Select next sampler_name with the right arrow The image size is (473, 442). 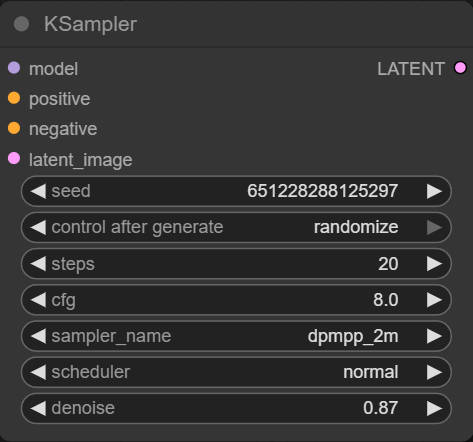click(x=434, y=336)
